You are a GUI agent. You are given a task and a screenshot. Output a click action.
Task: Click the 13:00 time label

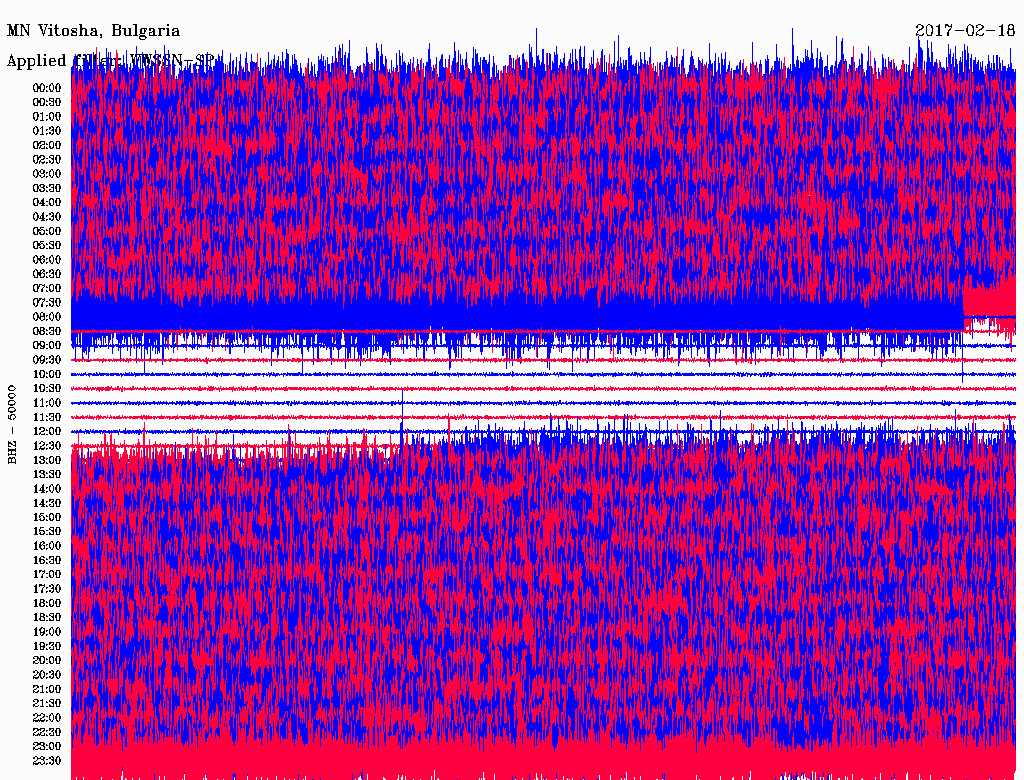pos(47,460)
